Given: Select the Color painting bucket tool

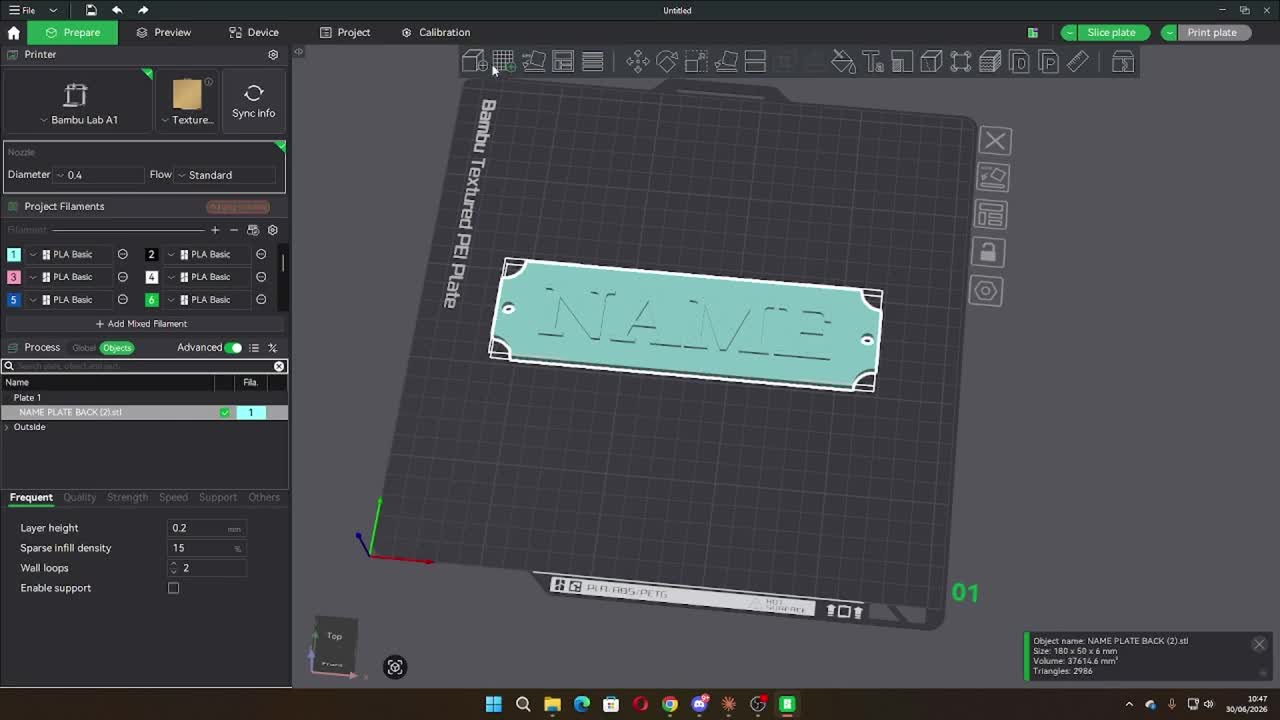Looking at the screenshot, I should [843, 62].
